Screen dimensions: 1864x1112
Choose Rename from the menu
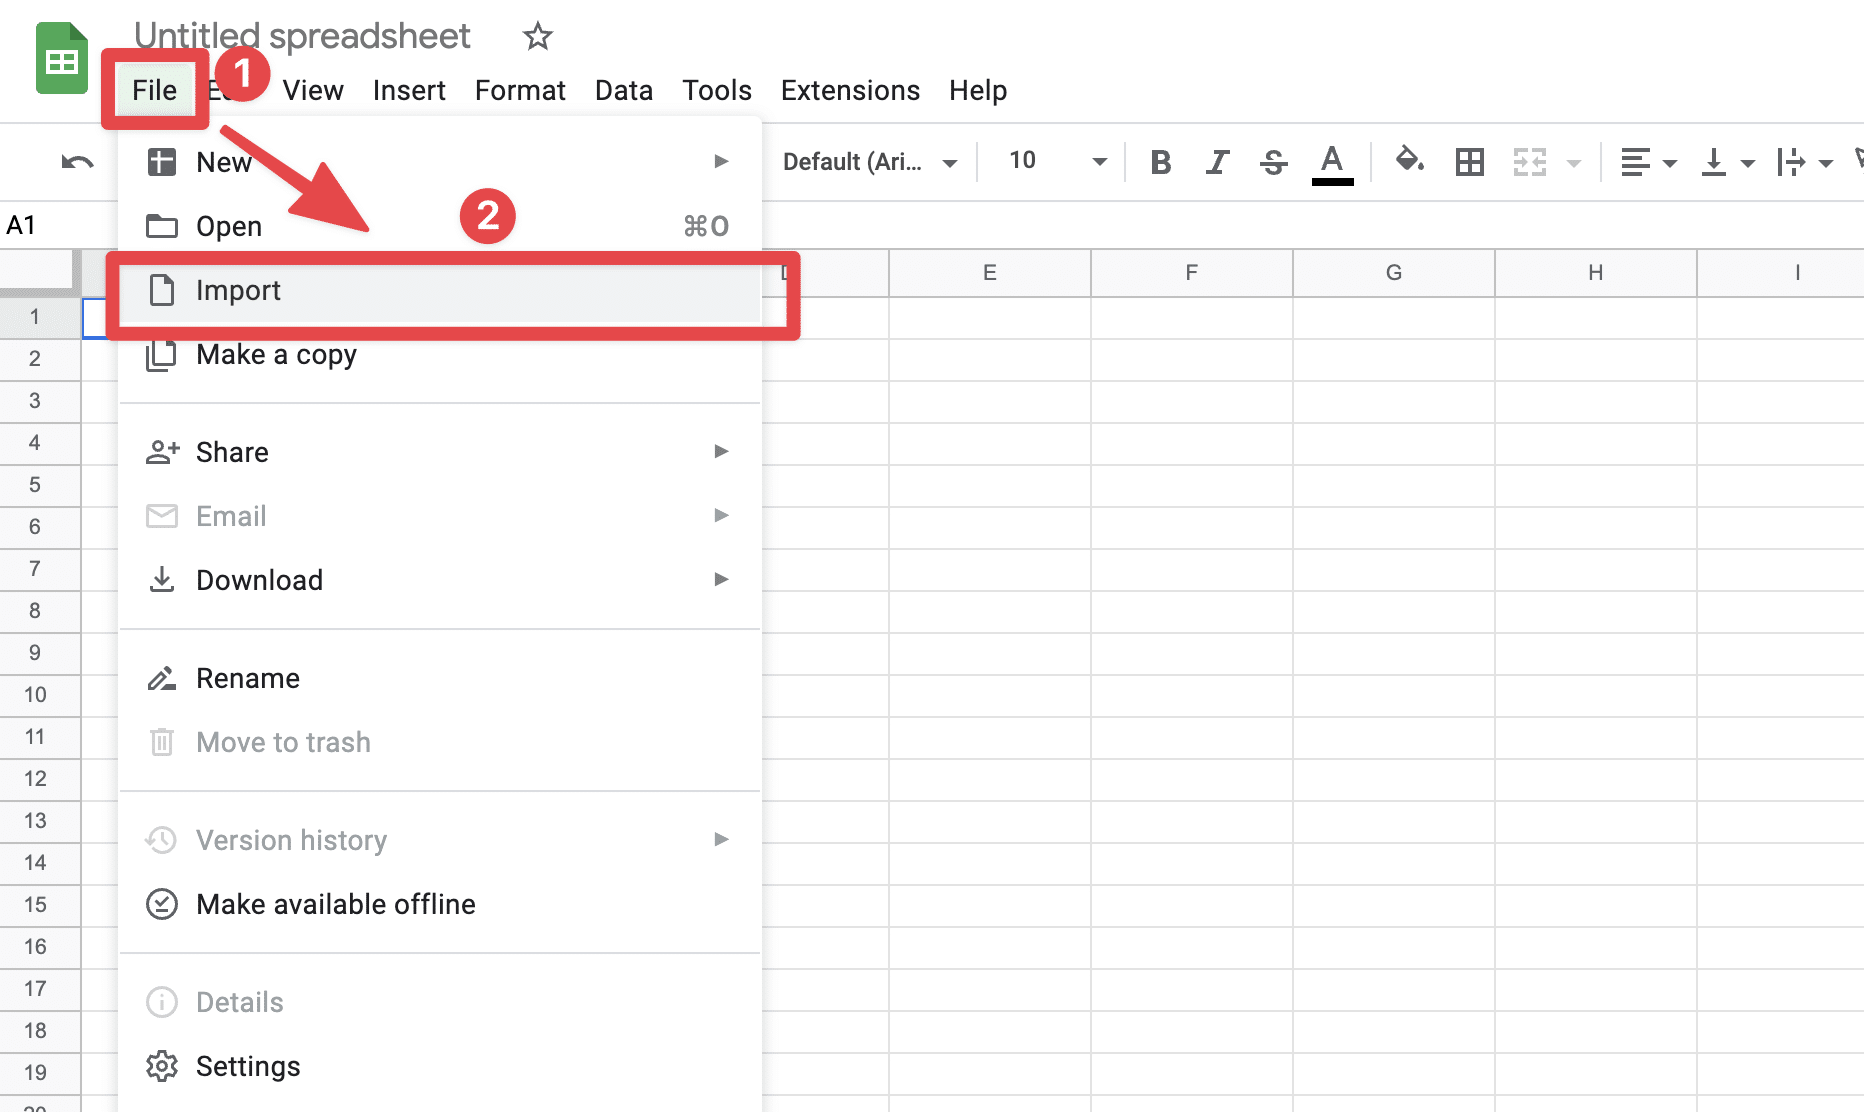coord(440,678)
